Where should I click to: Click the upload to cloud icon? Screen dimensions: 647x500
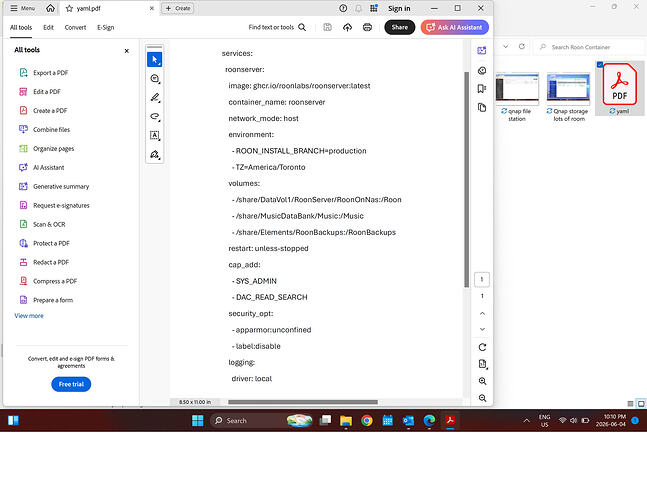(x=347, y=27)
